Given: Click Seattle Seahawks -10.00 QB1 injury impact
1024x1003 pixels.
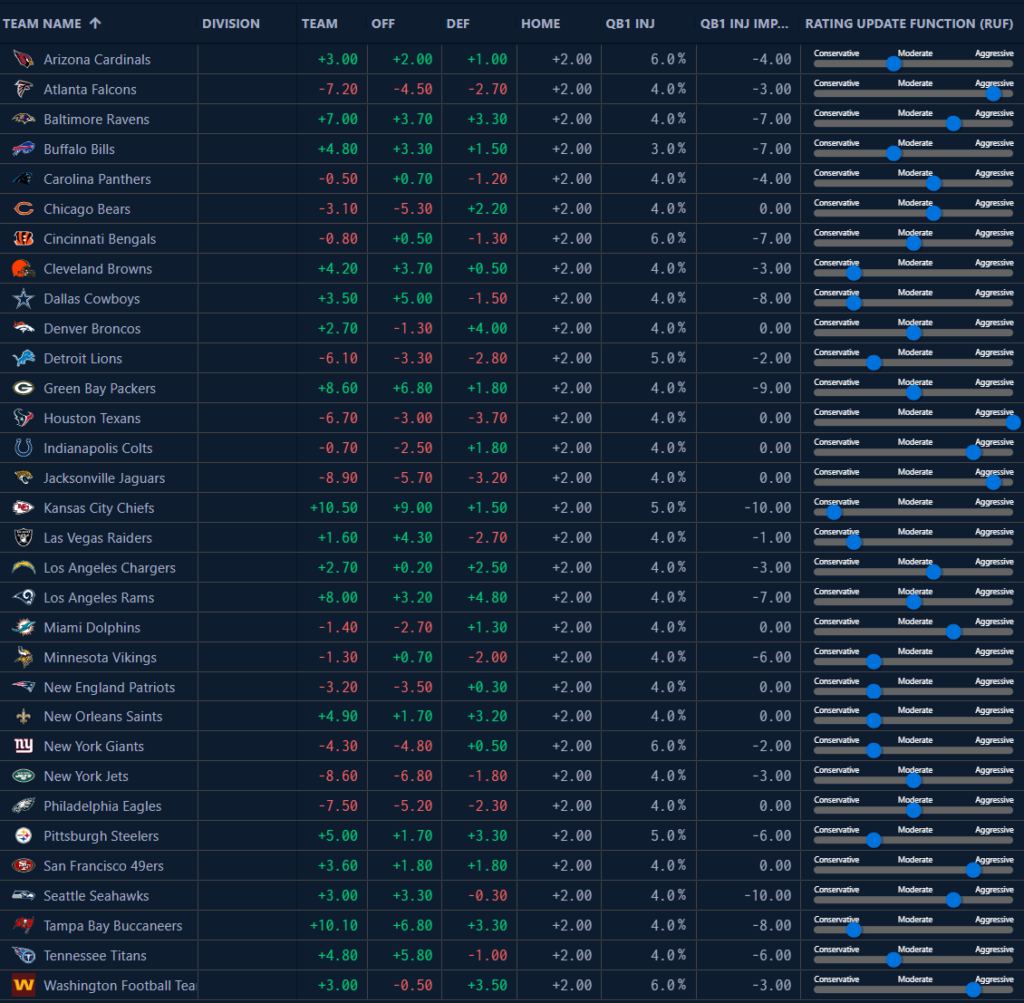Looking at the screenshot, I should point(768,896).
